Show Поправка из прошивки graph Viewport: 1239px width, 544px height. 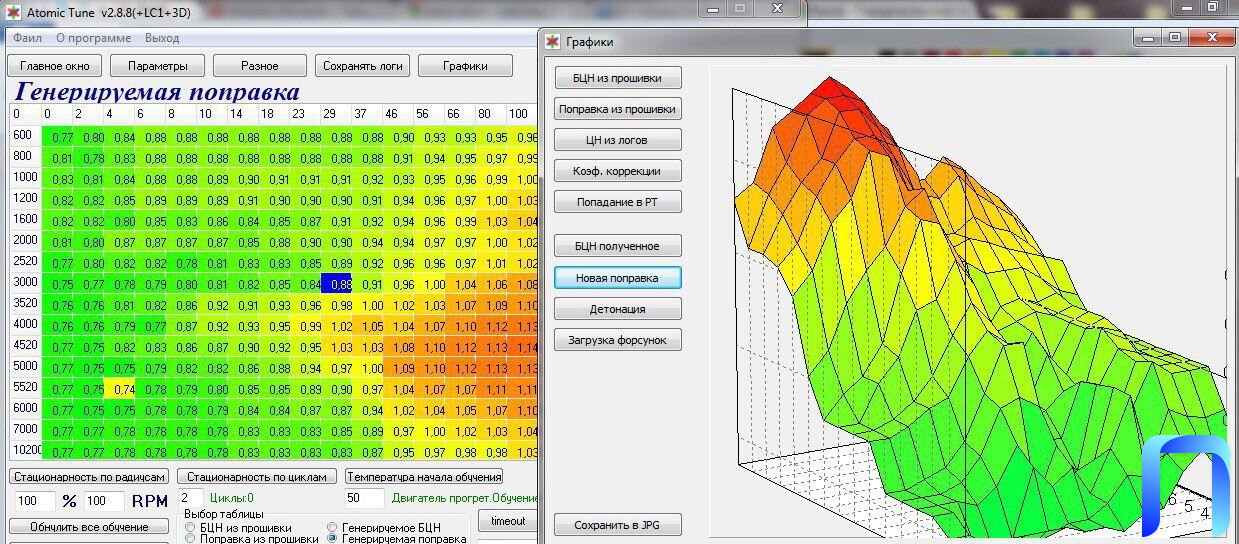click(x=618, y=108)
